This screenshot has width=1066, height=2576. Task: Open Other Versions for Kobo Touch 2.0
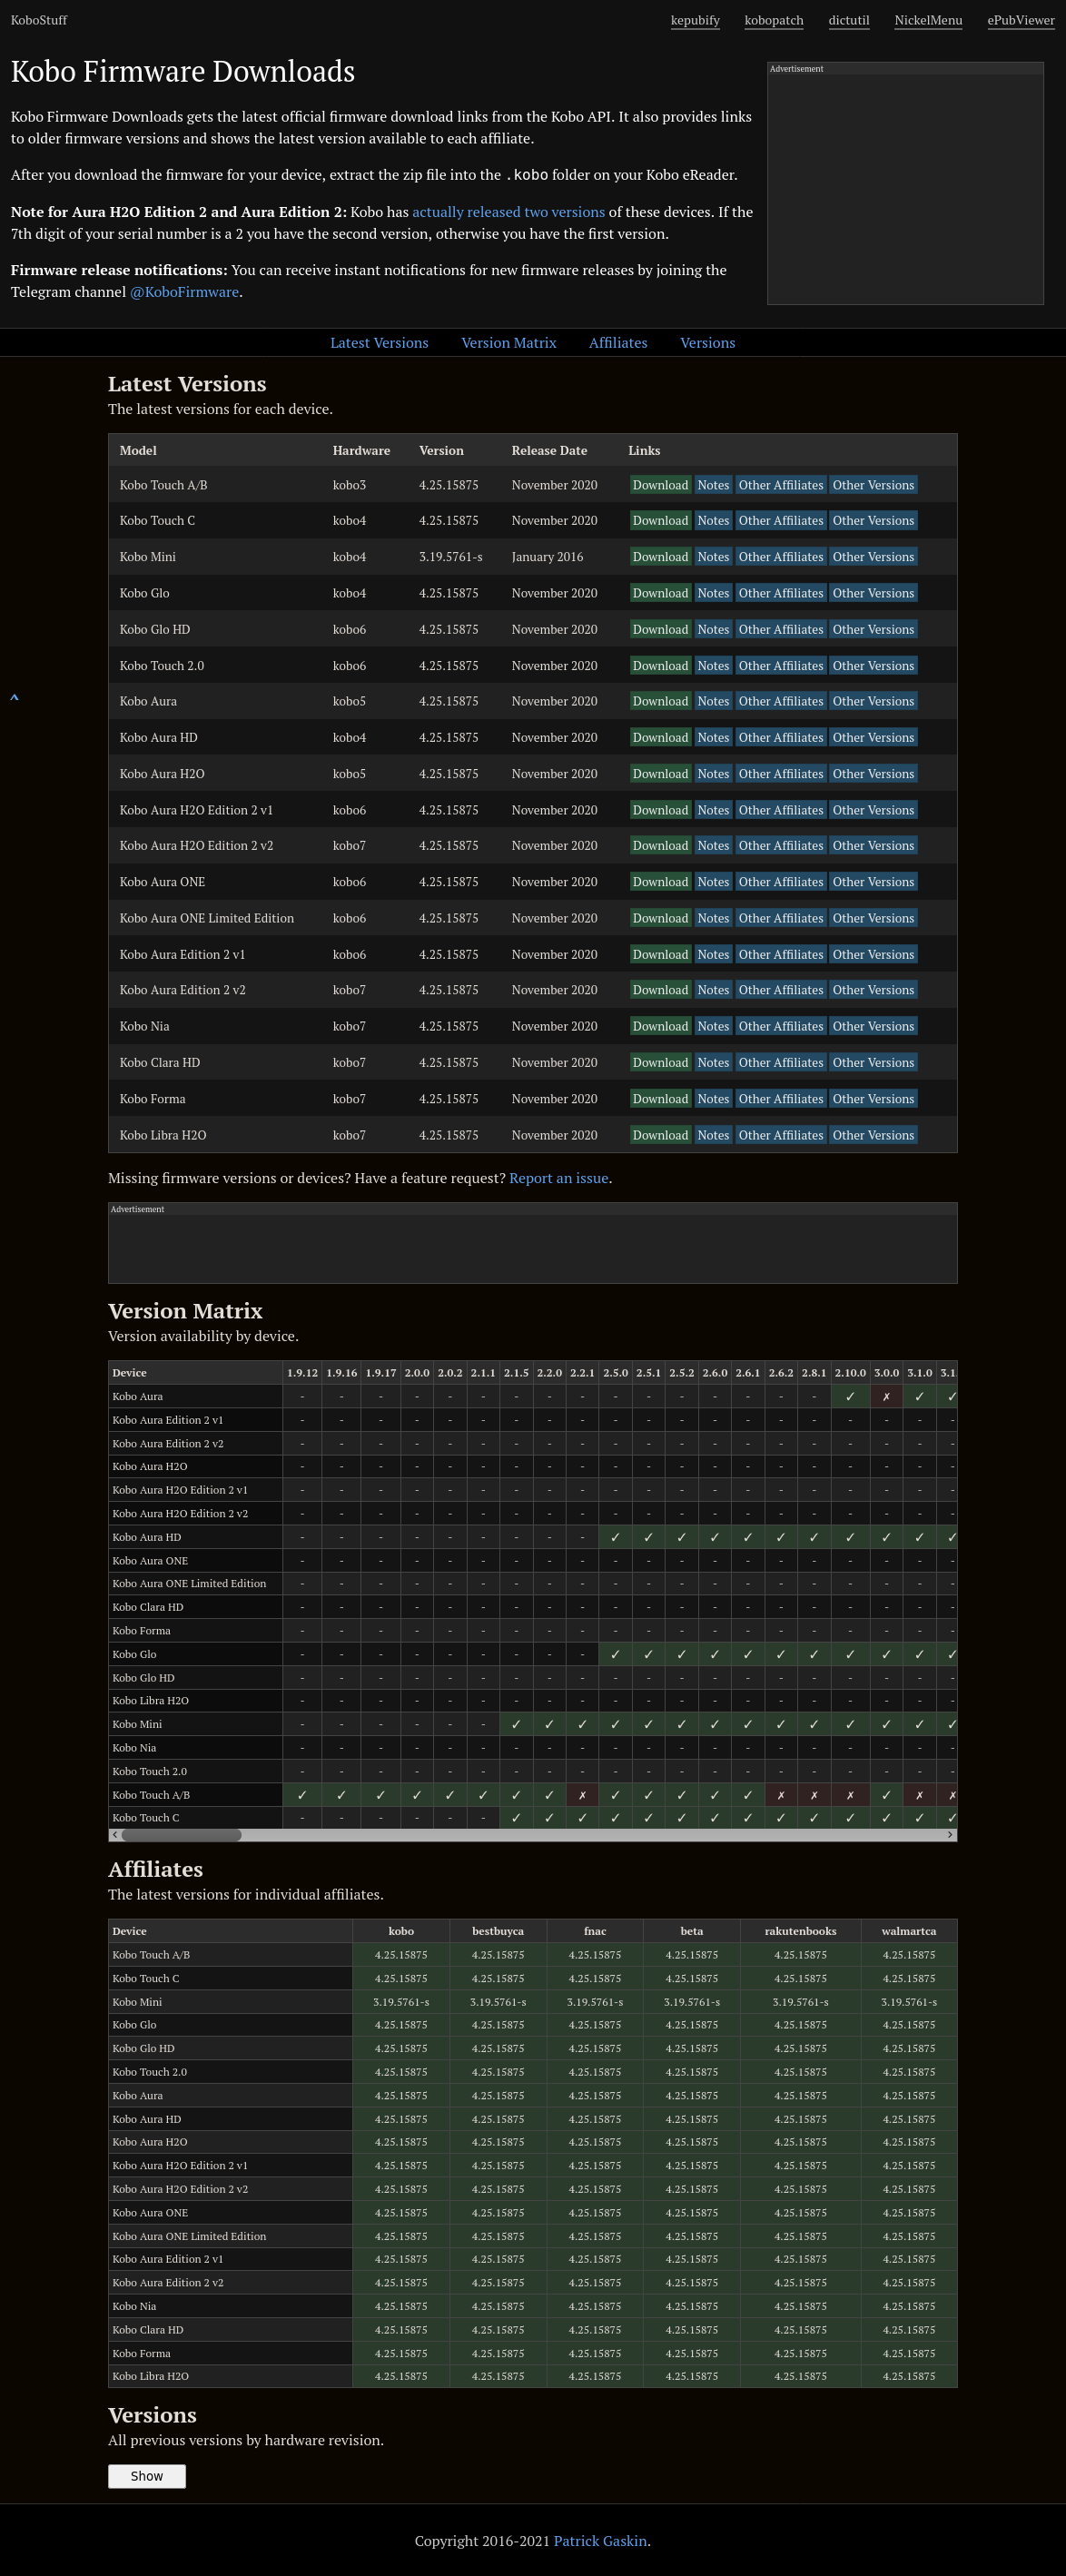tap(873, 666)
